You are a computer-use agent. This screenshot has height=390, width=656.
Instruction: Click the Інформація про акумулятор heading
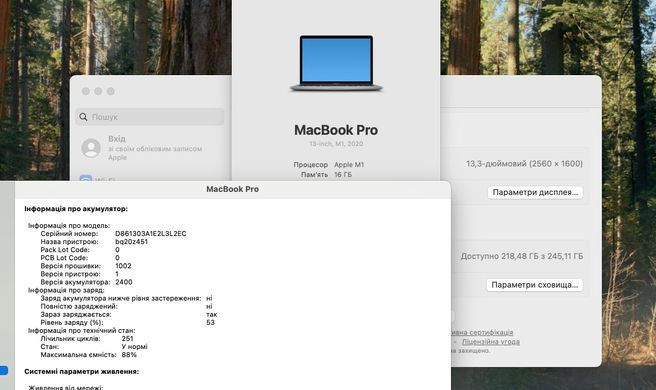coord(76,208)
